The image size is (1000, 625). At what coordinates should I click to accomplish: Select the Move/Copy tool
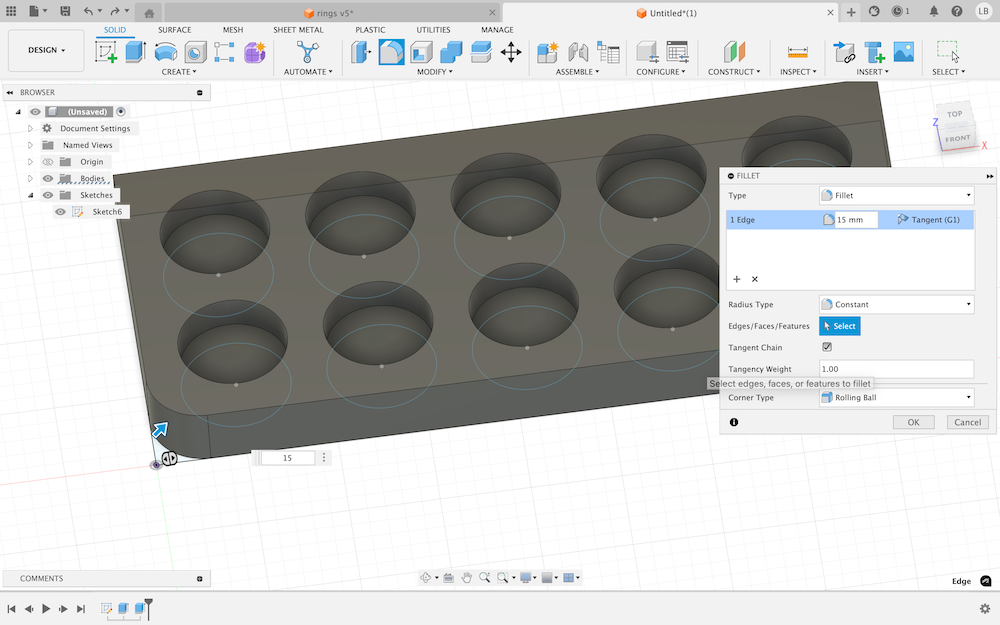coord(511,52)
